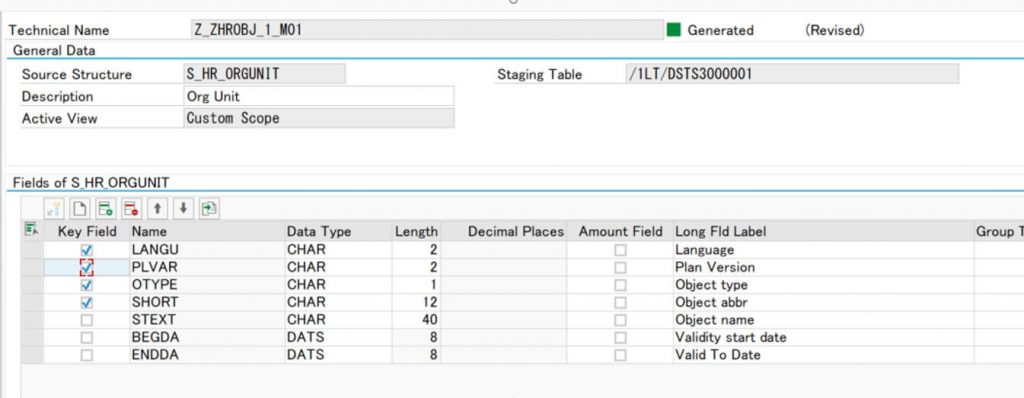Click the new blank field icon
Image resolution: width=1024 pixels, height=398 pixels.
coord(79,208)
